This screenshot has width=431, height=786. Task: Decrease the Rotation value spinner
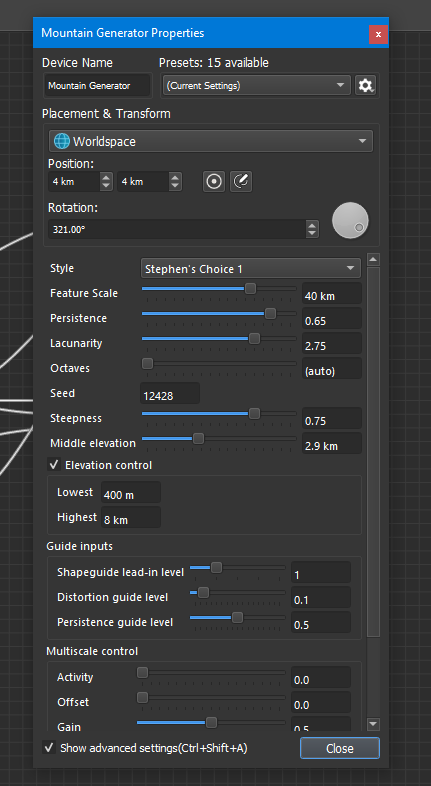point(312,234)
